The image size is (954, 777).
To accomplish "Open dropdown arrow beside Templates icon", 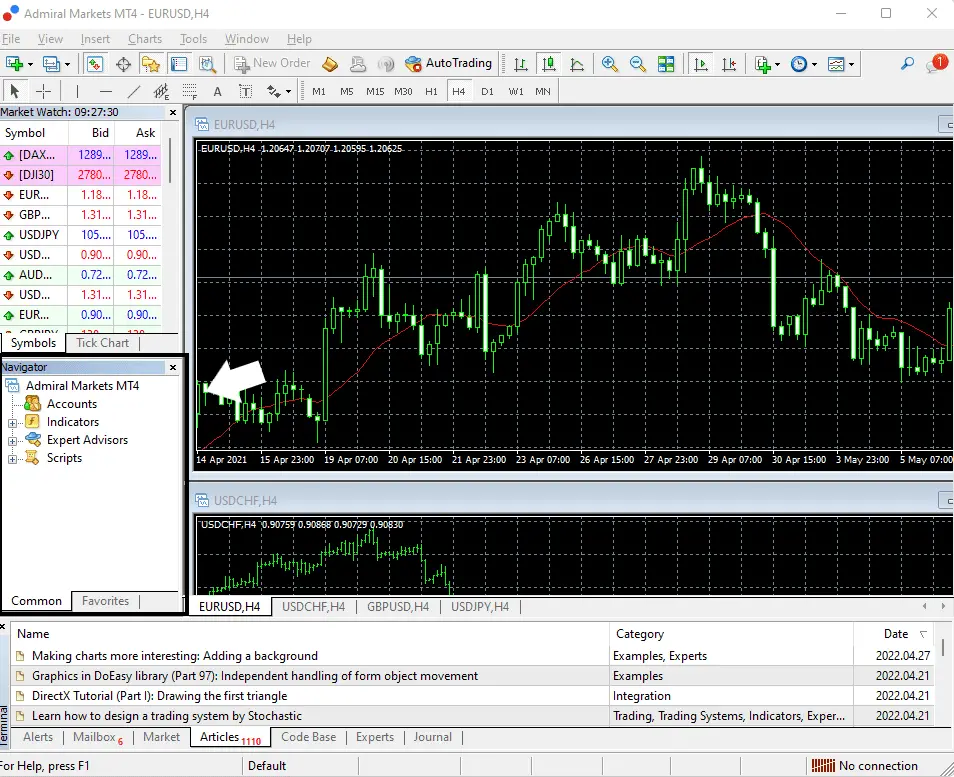I will tap(851, 64).
